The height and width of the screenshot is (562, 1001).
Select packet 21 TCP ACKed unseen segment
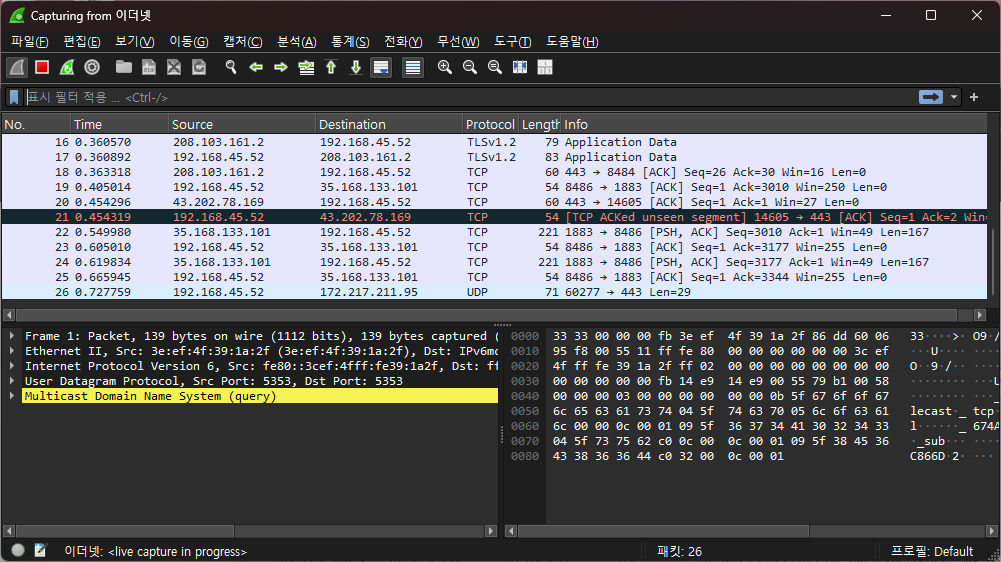(494, 217)
